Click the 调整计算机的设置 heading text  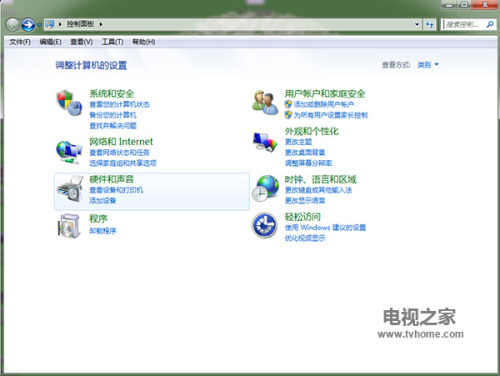coord(91,65)
